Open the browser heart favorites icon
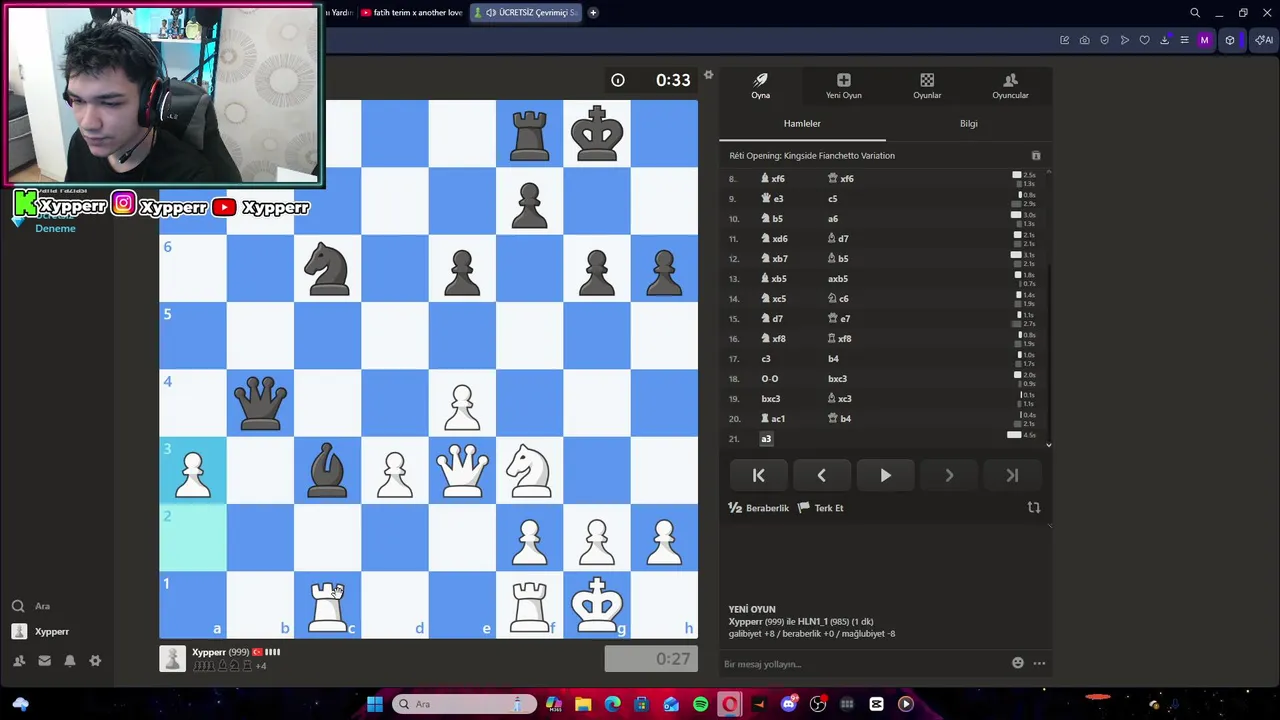 coord(1144,40)
